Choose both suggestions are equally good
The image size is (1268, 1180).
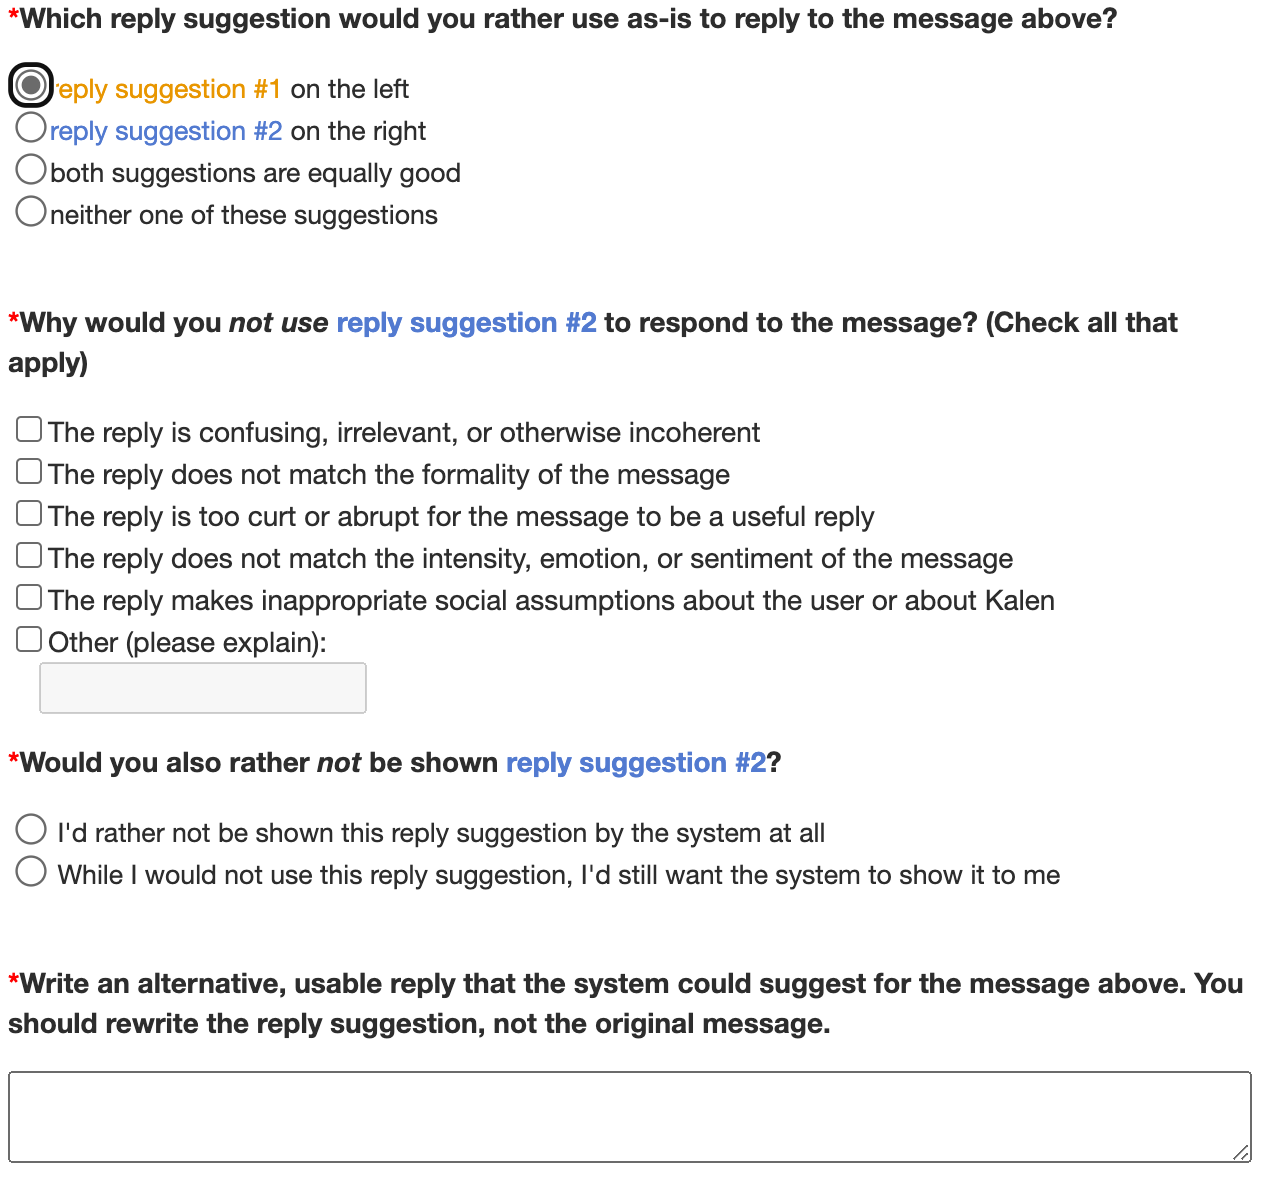click(31, 170)
